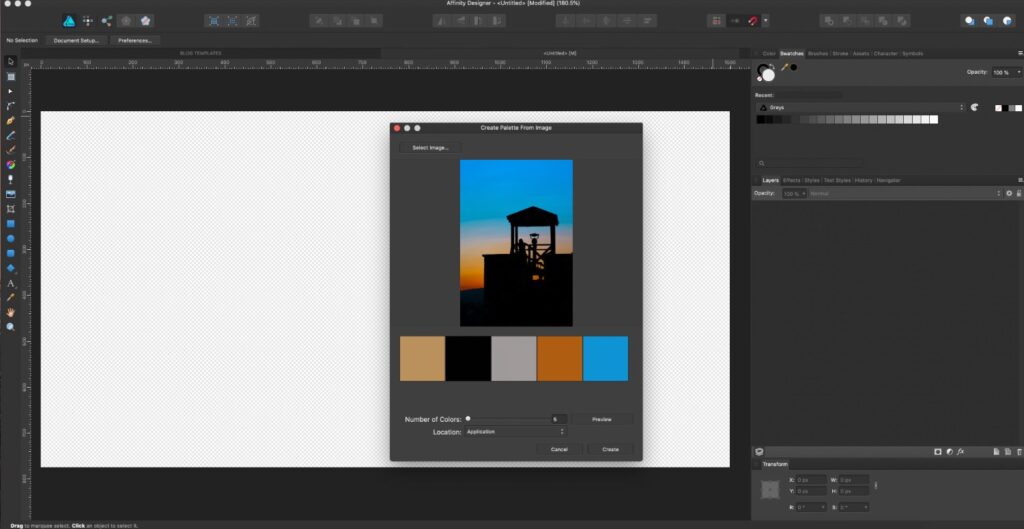Click the eyedropper in Swatches panel

(x=784, y=67)
